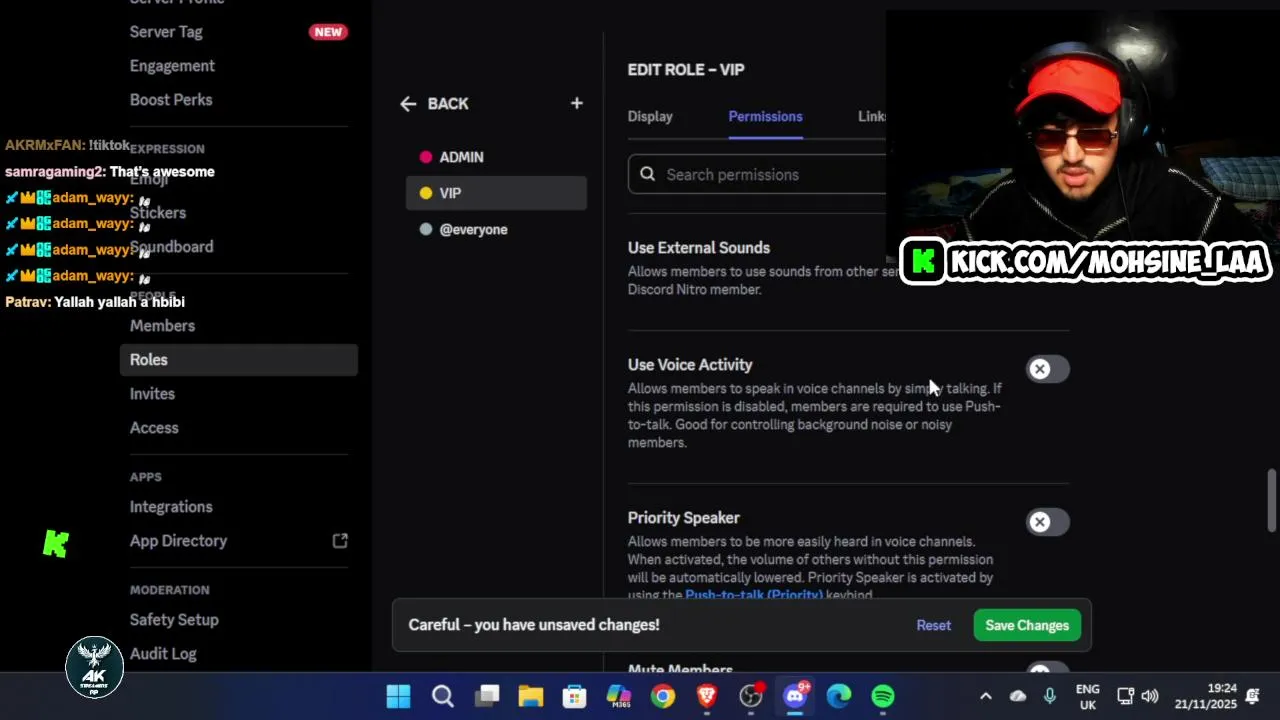Click the green Kick logo in stream banner

[x=923, y=262]
